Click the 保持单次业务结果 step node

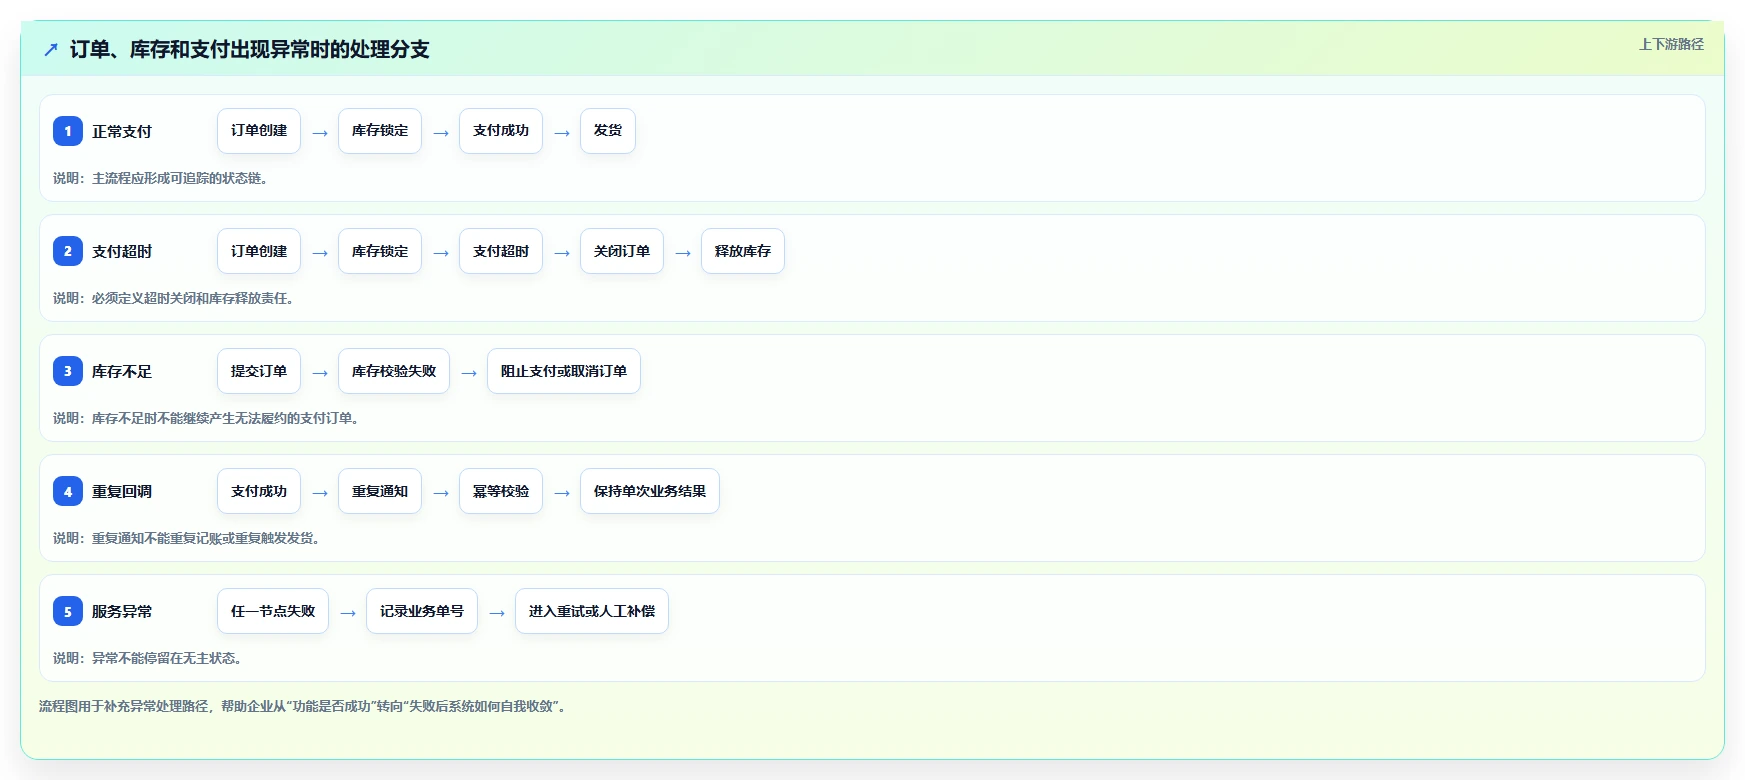click(x=650, y=491)
